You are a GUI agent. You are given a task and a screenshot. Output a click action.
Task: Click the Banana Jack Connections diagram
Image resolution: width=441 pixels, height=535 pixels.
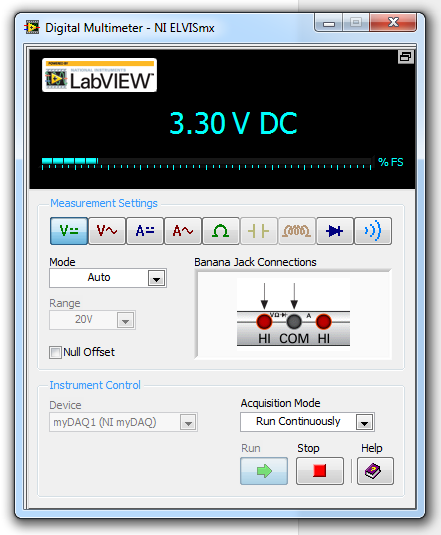click(x=293, y=314)
